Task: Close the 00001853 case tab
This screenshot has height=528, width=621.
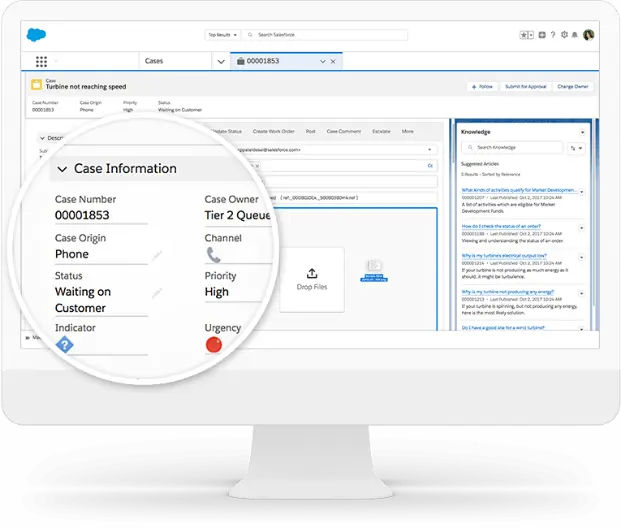Action: coord(333,61)
